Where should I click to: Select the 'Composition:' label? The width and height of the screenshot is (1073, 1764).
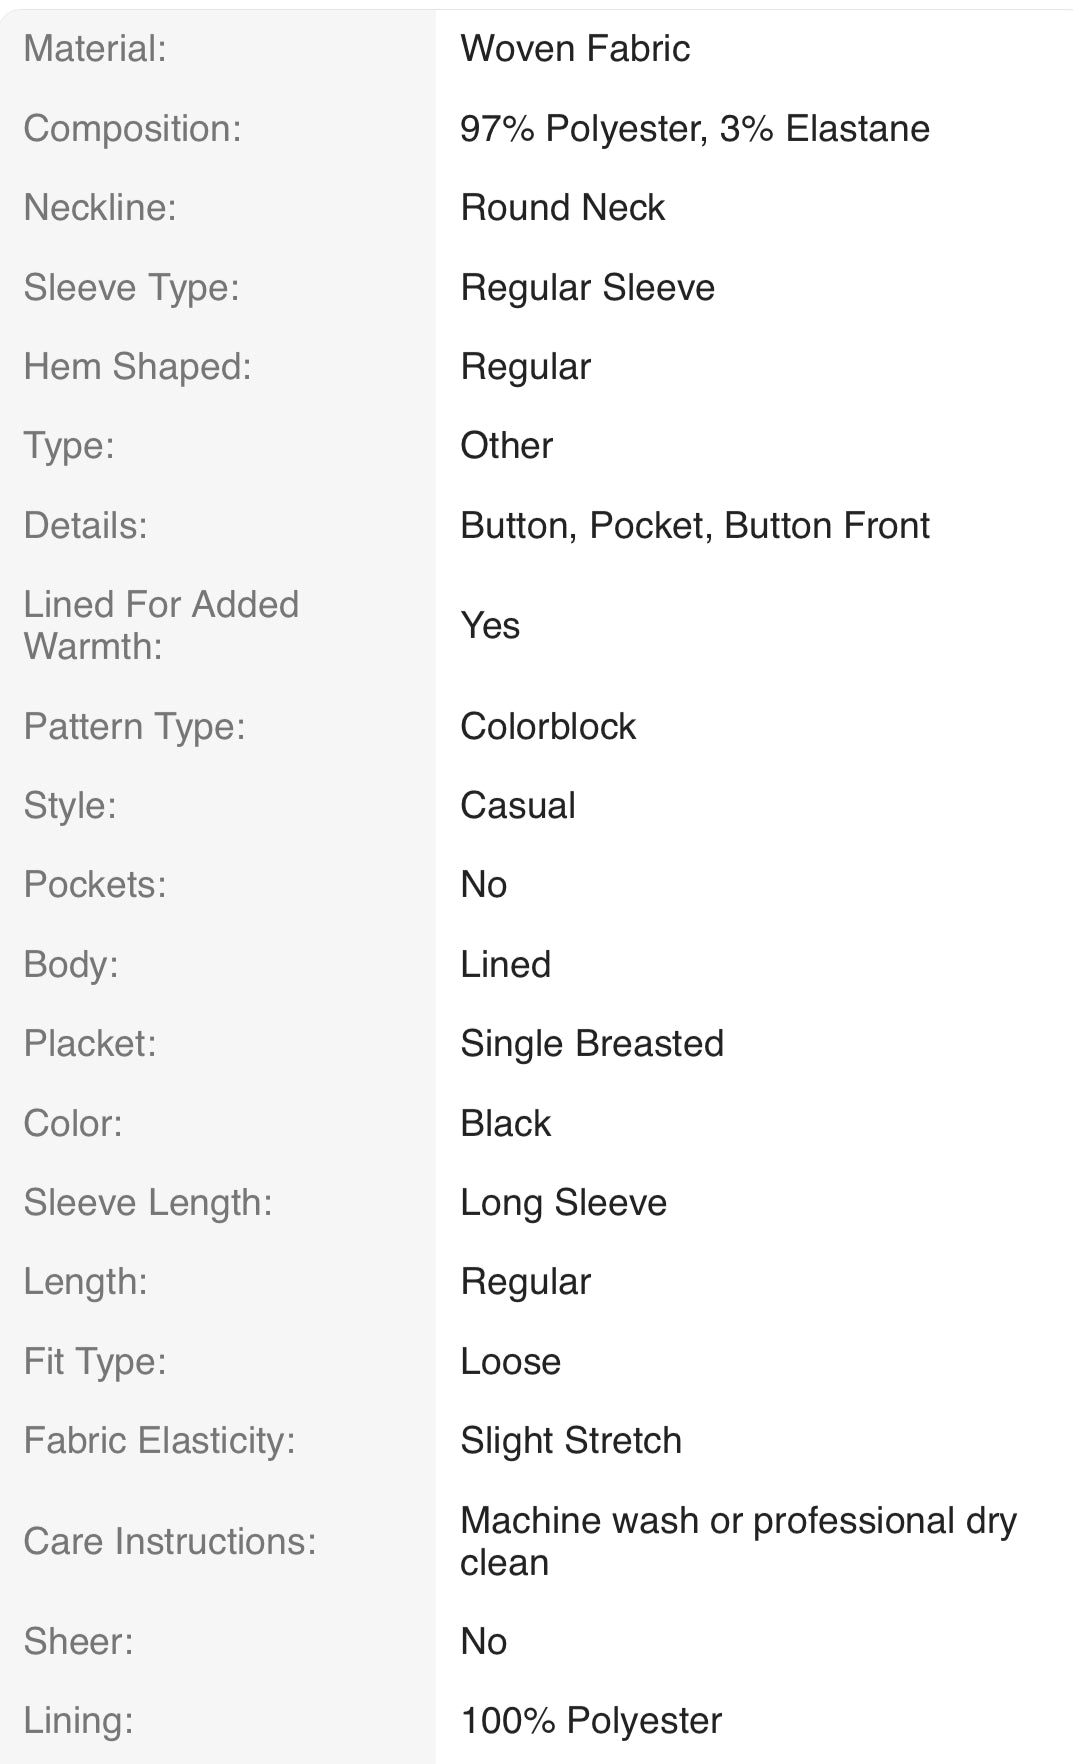(132, 128)
